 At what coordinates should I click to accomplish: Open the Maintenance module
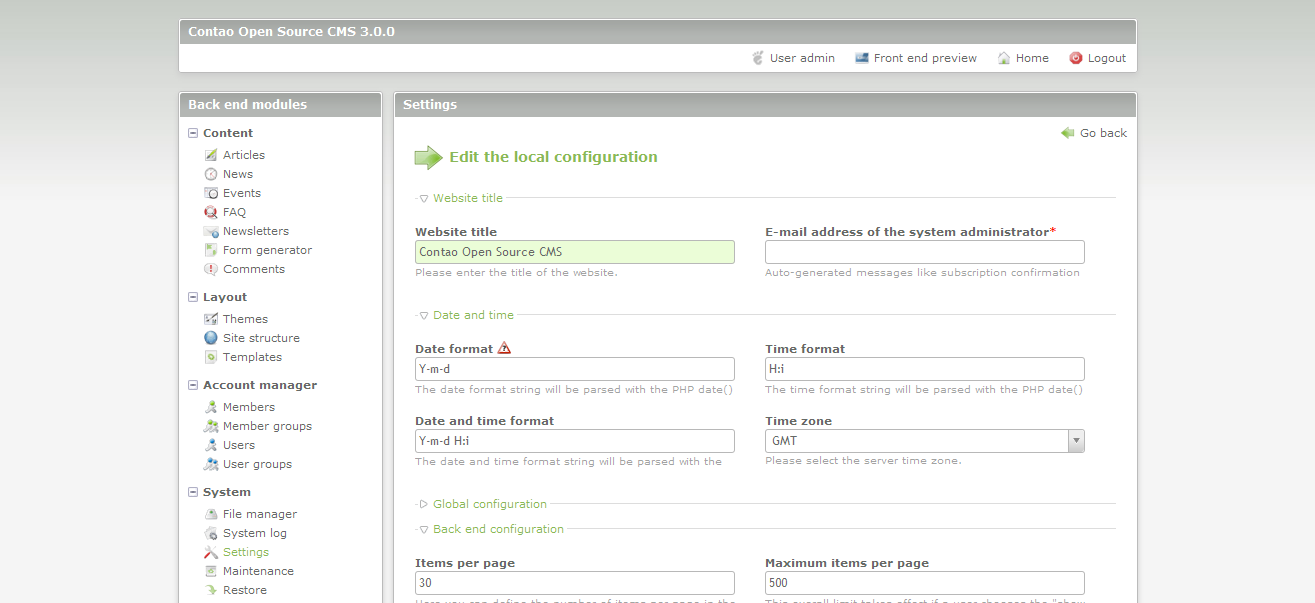pos(256,571)
